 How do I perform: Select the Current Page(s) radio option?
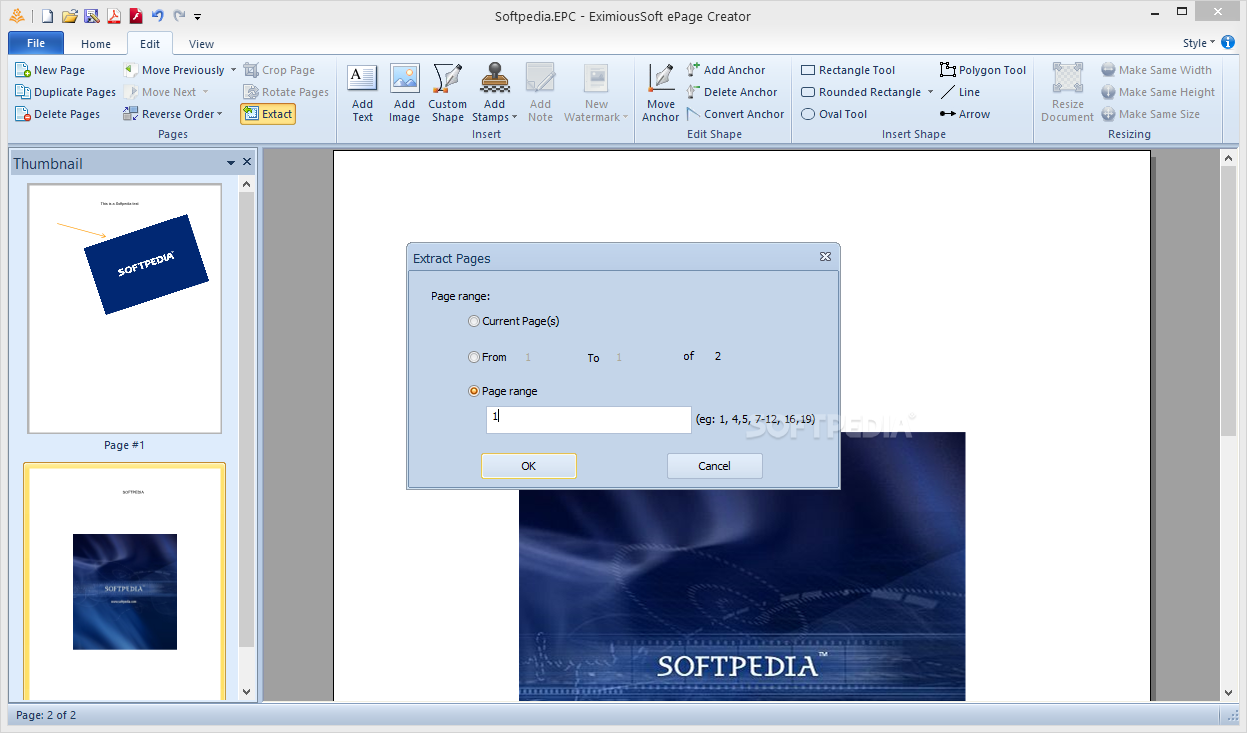coord(513,321)
